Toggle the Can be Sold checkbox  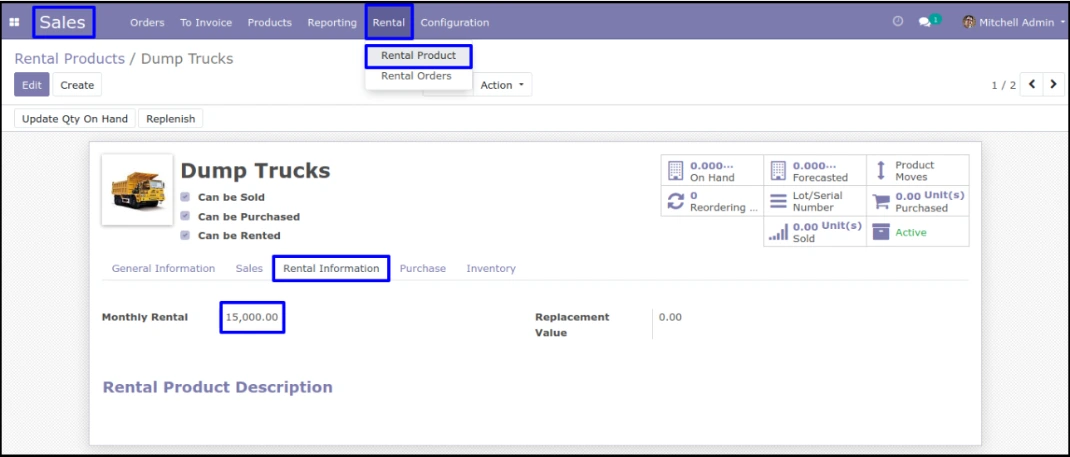click(185, 198)
